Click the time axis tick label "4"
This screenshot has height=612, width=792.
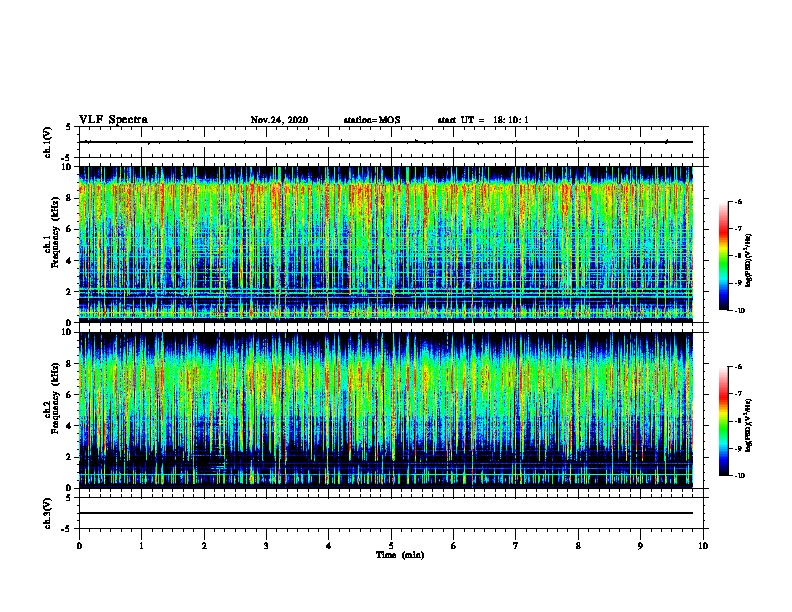[x=329, y=546]
